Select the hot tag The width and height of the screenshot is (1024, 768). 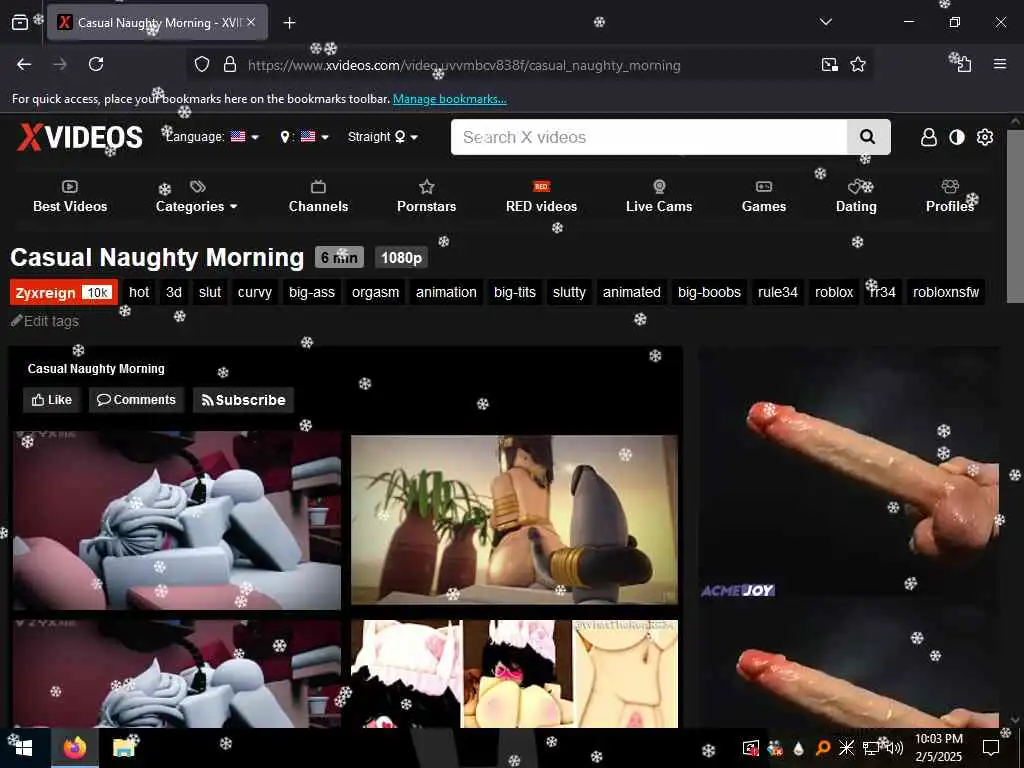138,293
